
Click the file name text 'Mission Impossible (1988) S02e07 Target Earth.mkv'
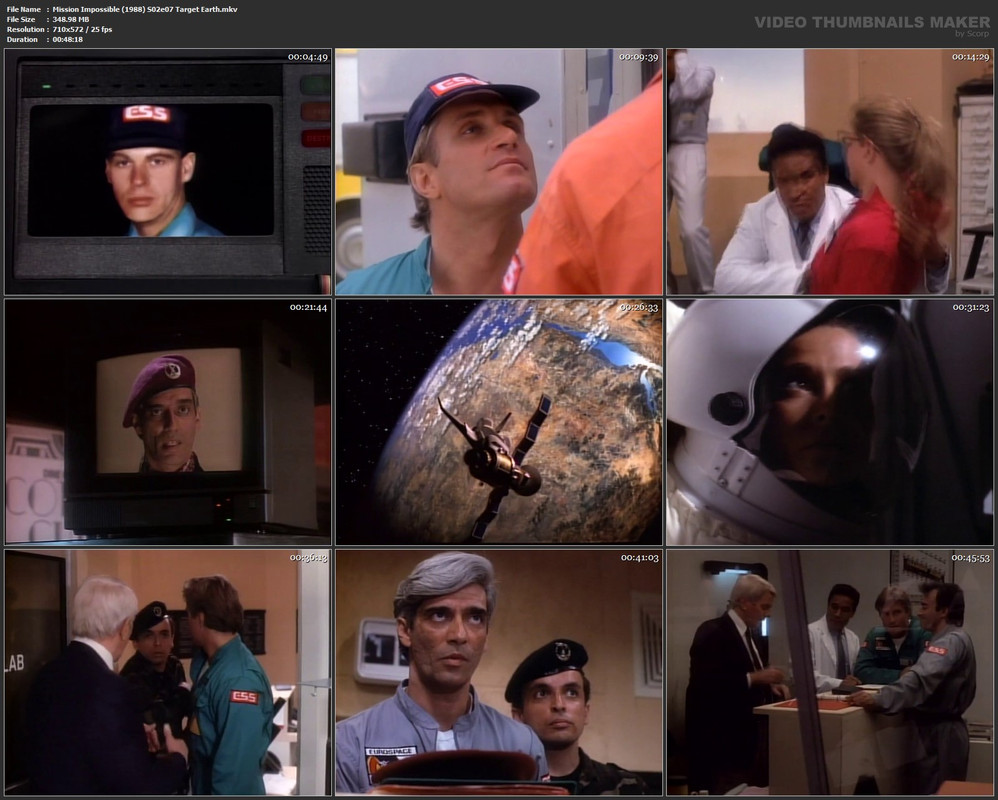click(x=145, y=10)
